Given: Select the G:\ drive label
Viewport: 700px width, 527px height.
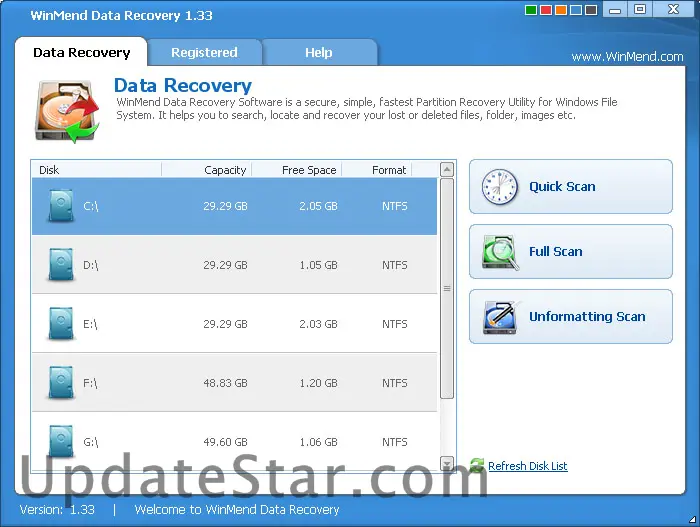Looking at the screenshot, I should pos(91,442).
